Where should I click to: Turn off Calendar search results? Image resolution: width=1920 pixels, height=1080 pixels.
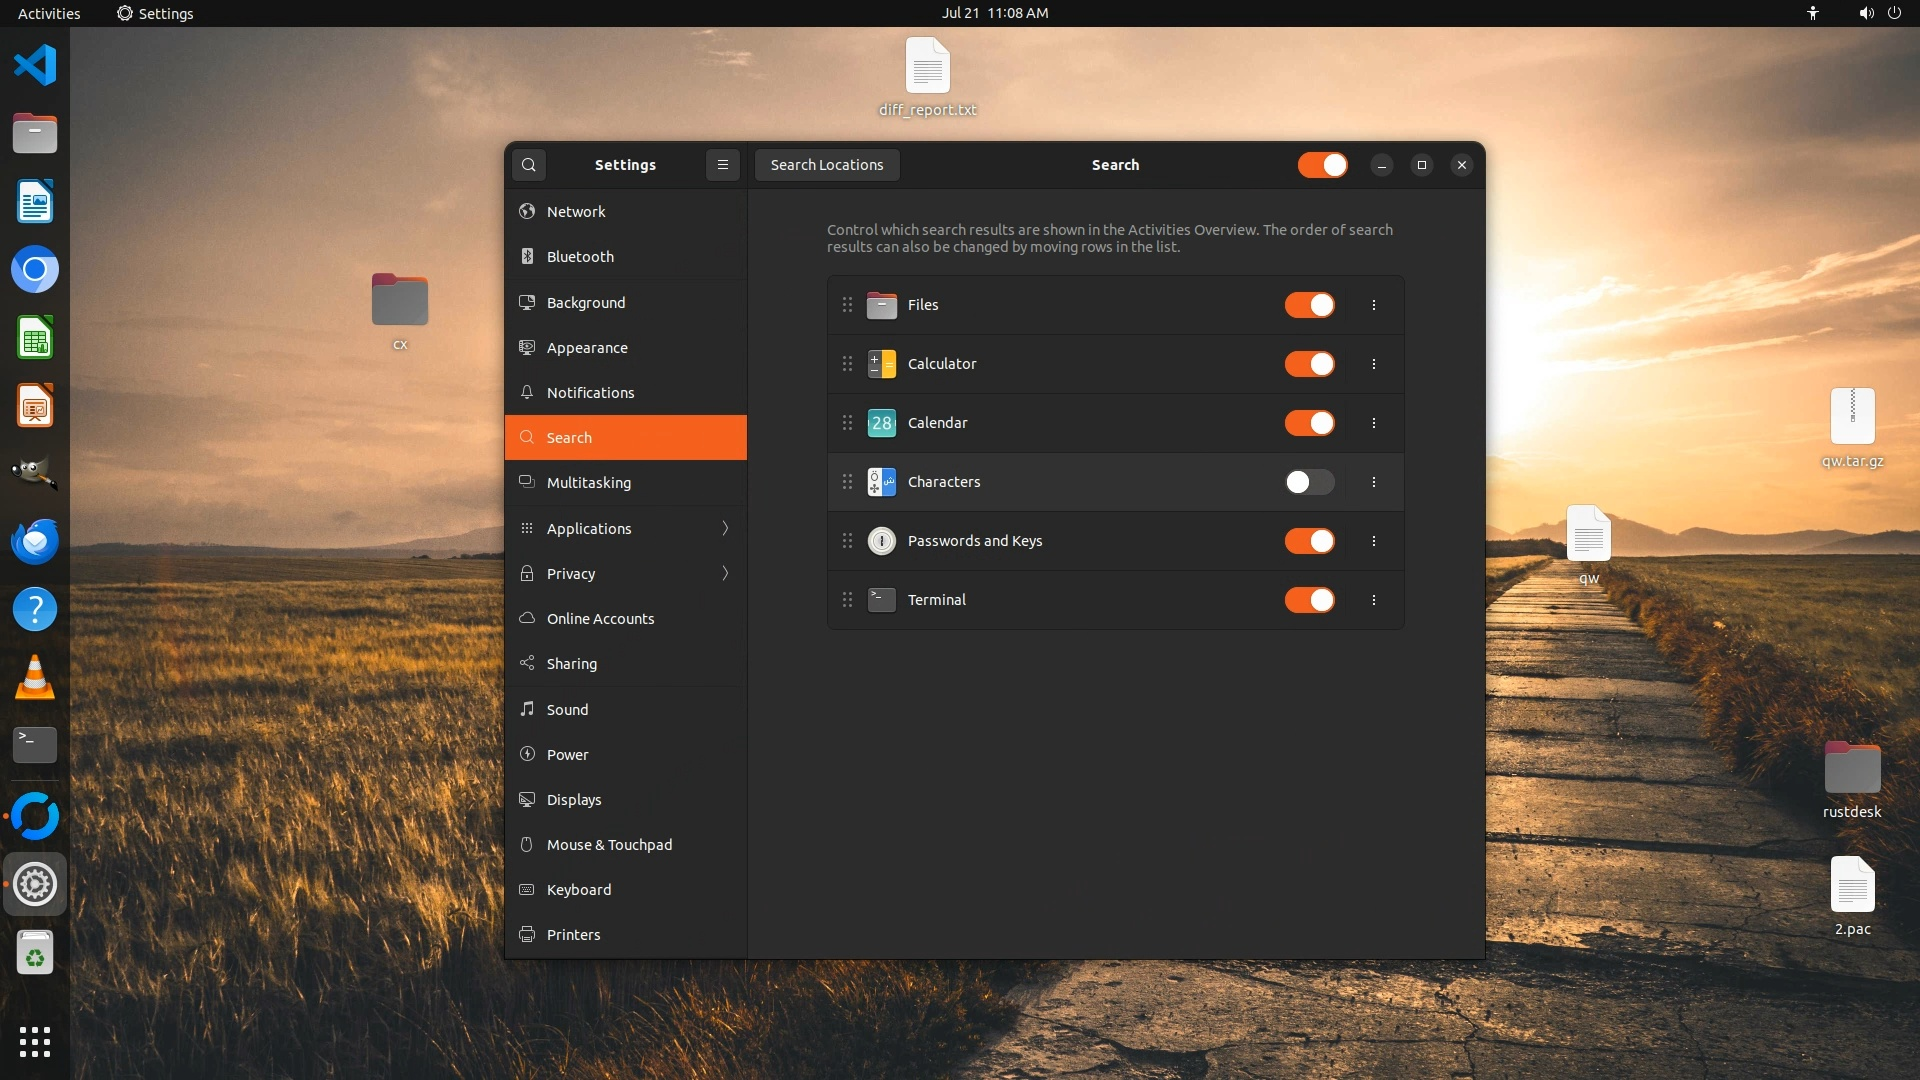(x=1309, y=423)
